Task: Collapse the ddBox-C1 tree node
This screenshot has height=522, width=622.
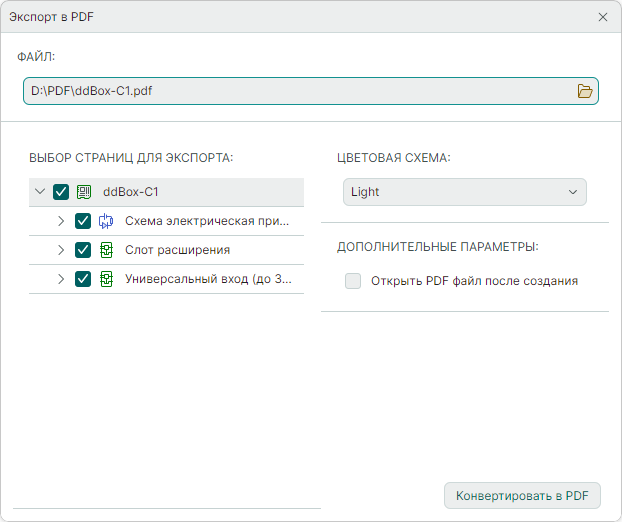Action: tap(40, 192)
